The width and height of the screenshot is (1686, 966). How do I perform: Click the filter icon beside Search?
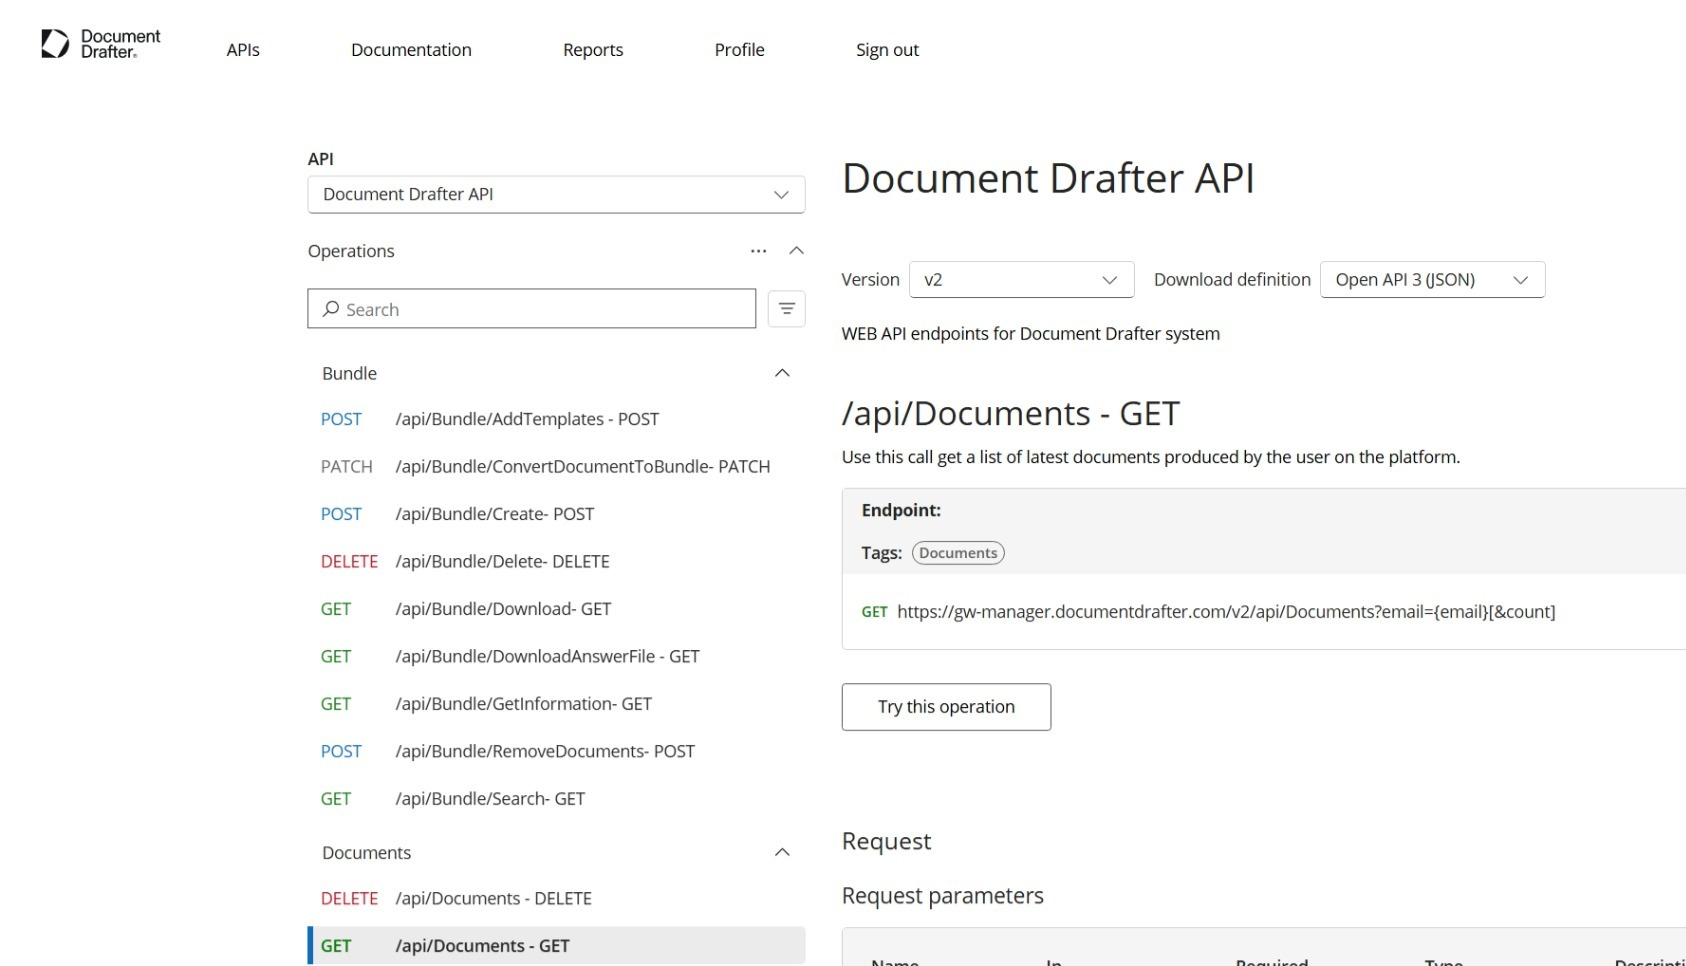(x=786, y=309)
